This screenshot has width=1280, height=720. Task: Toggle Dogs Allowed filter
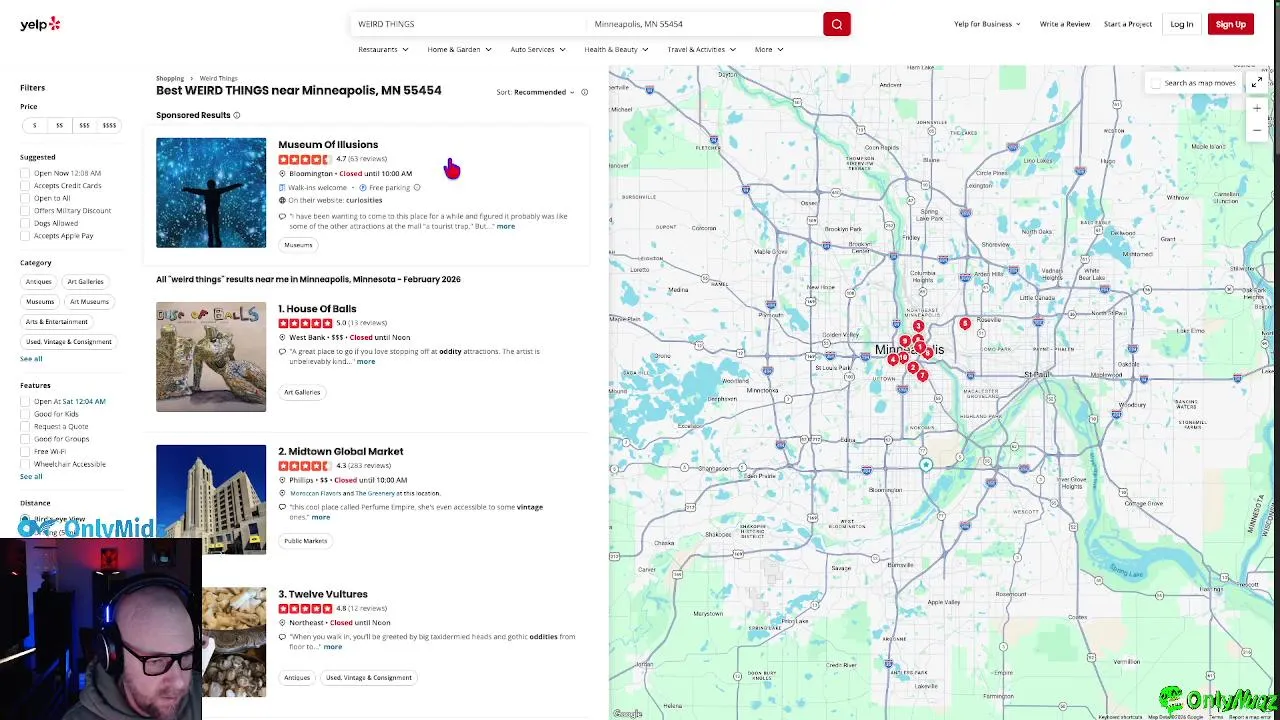tap(25, 223)
